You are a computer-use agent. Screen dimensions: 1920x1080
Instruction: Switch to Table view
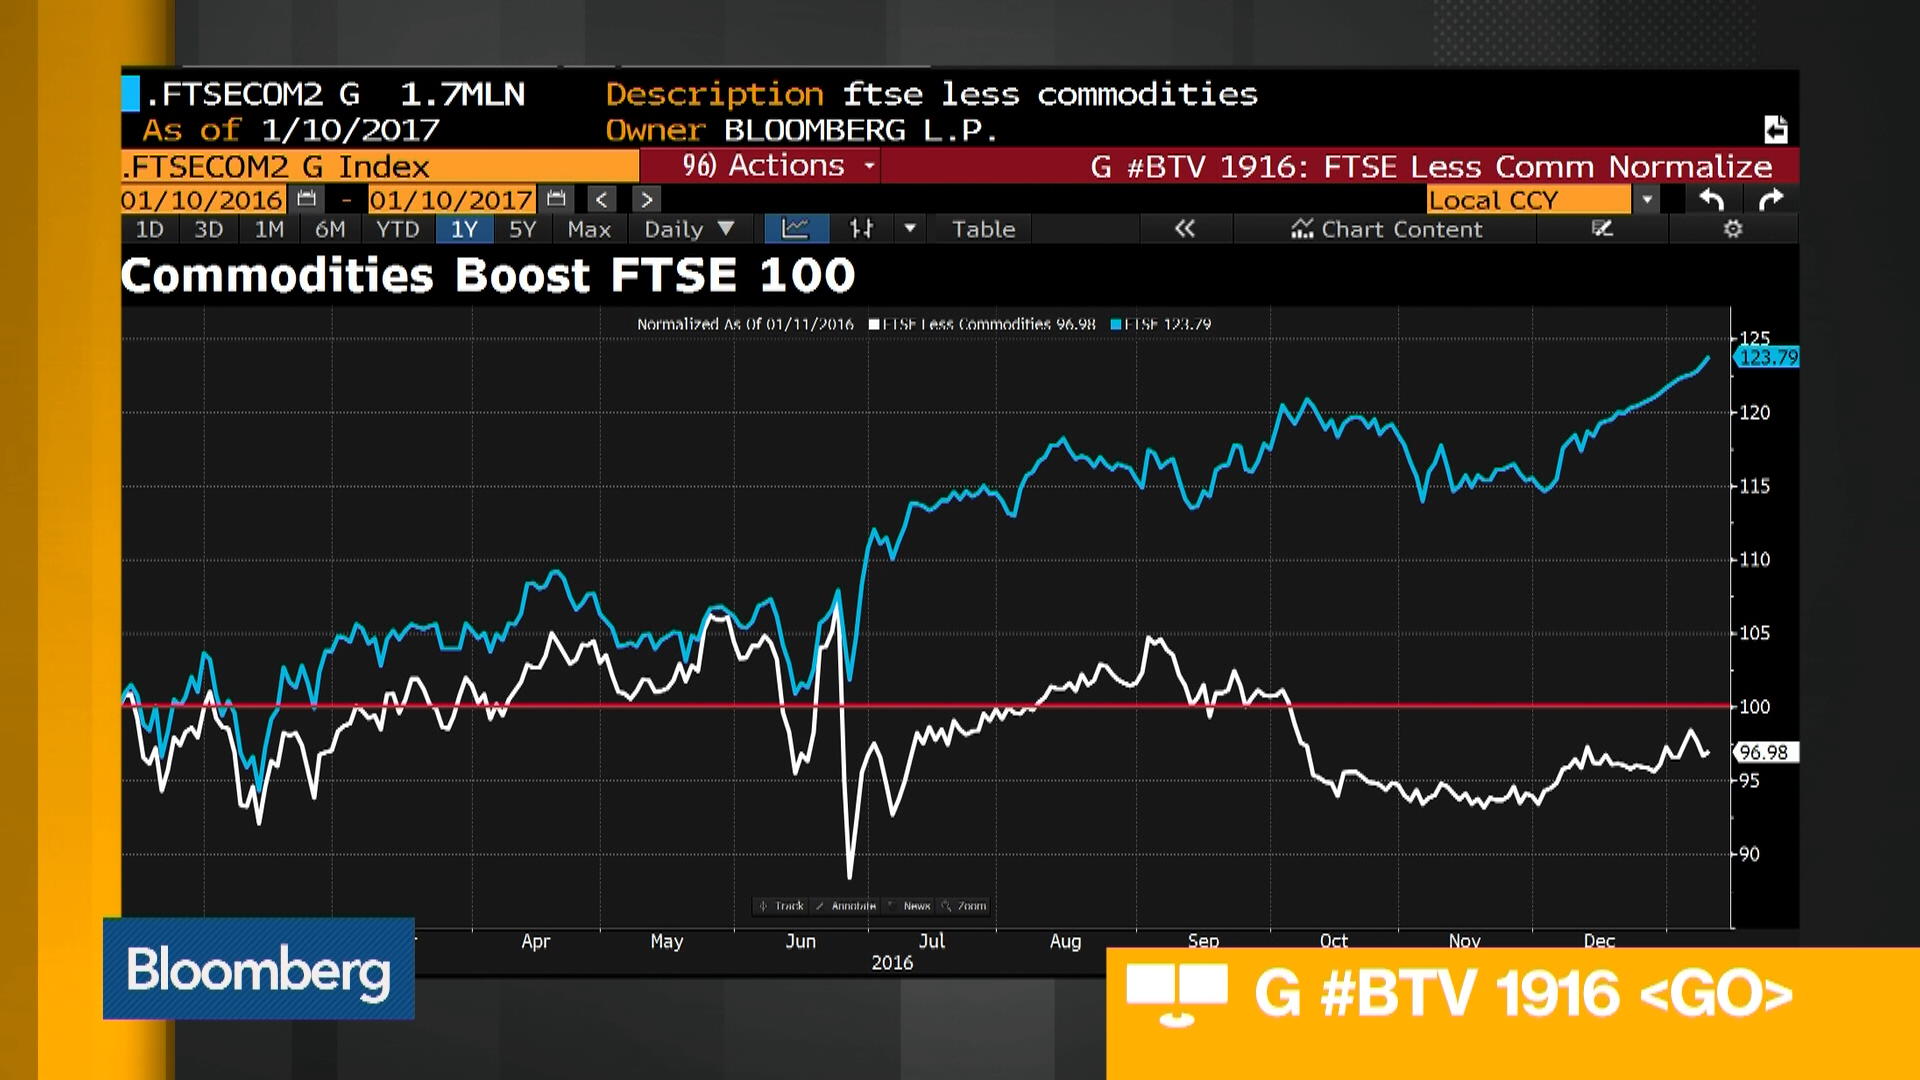(983, 229)
